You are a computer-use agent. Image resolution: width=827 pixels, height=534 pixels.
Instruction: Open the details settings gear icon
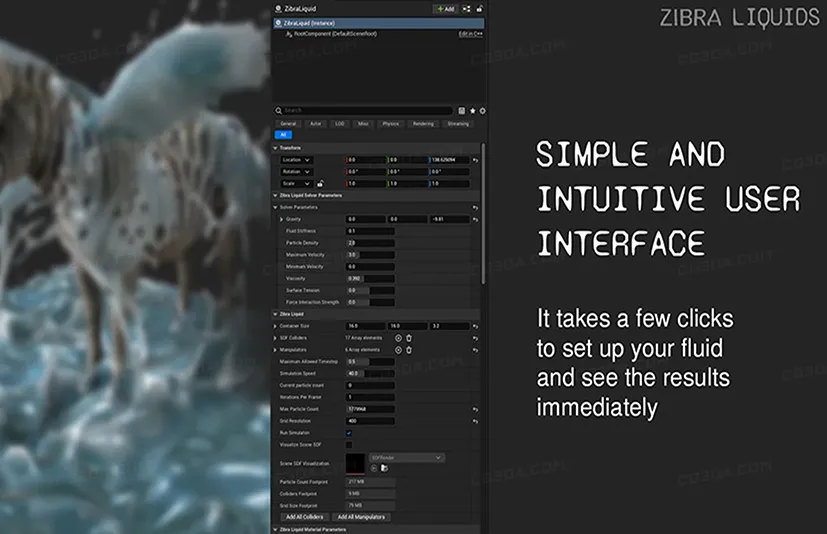[482, 111]
